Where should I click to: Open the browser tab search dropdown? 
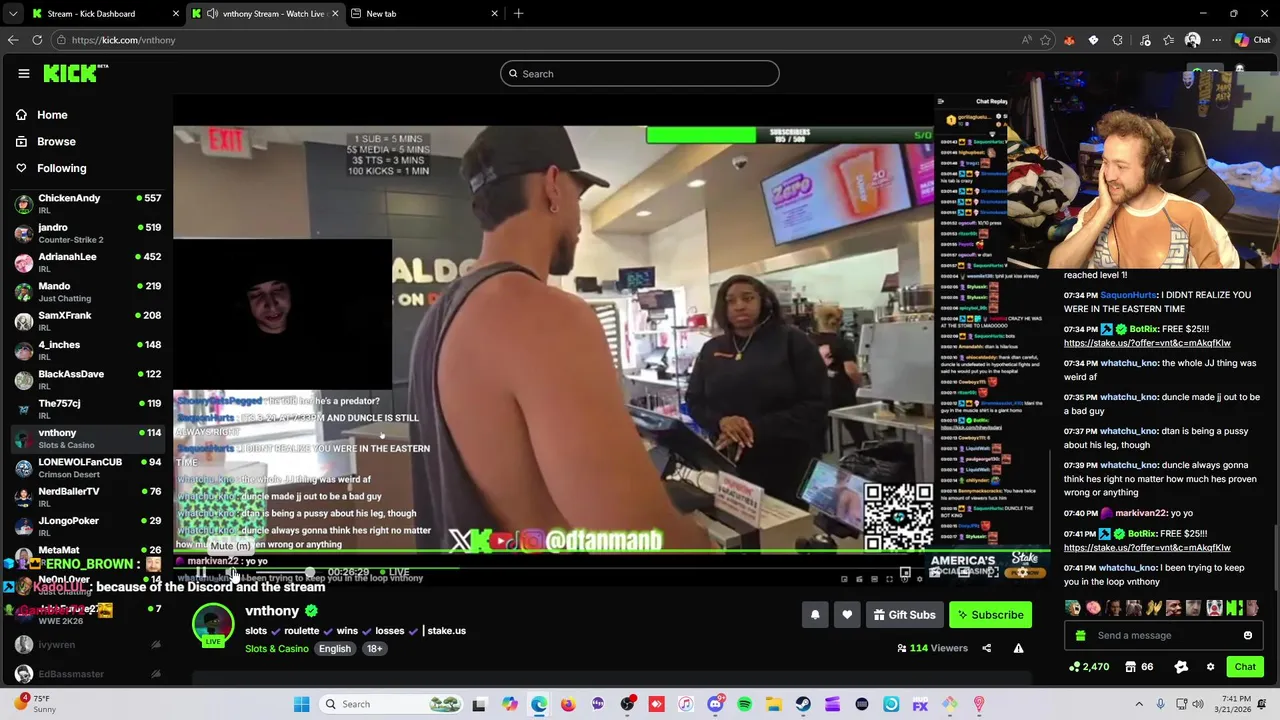point(12,13)
